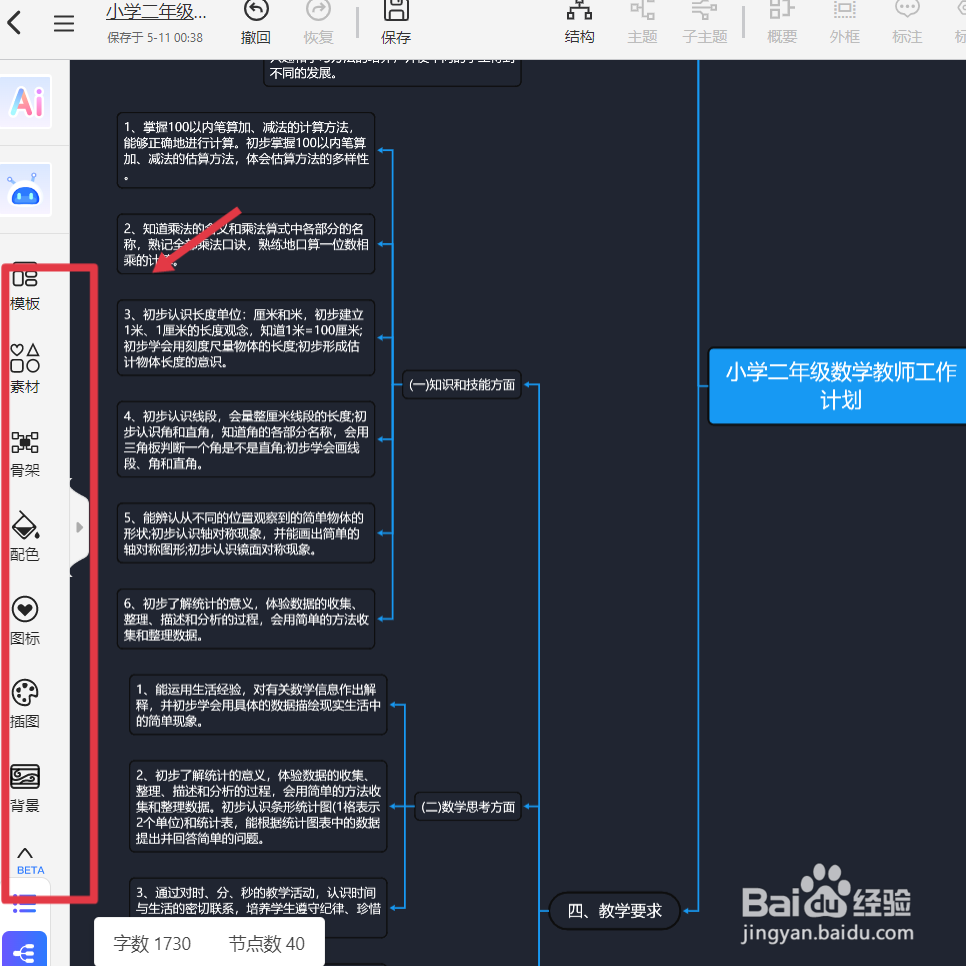Save the mind map with 保存
This screenshot has width=966, height=966.
point(395,20)
